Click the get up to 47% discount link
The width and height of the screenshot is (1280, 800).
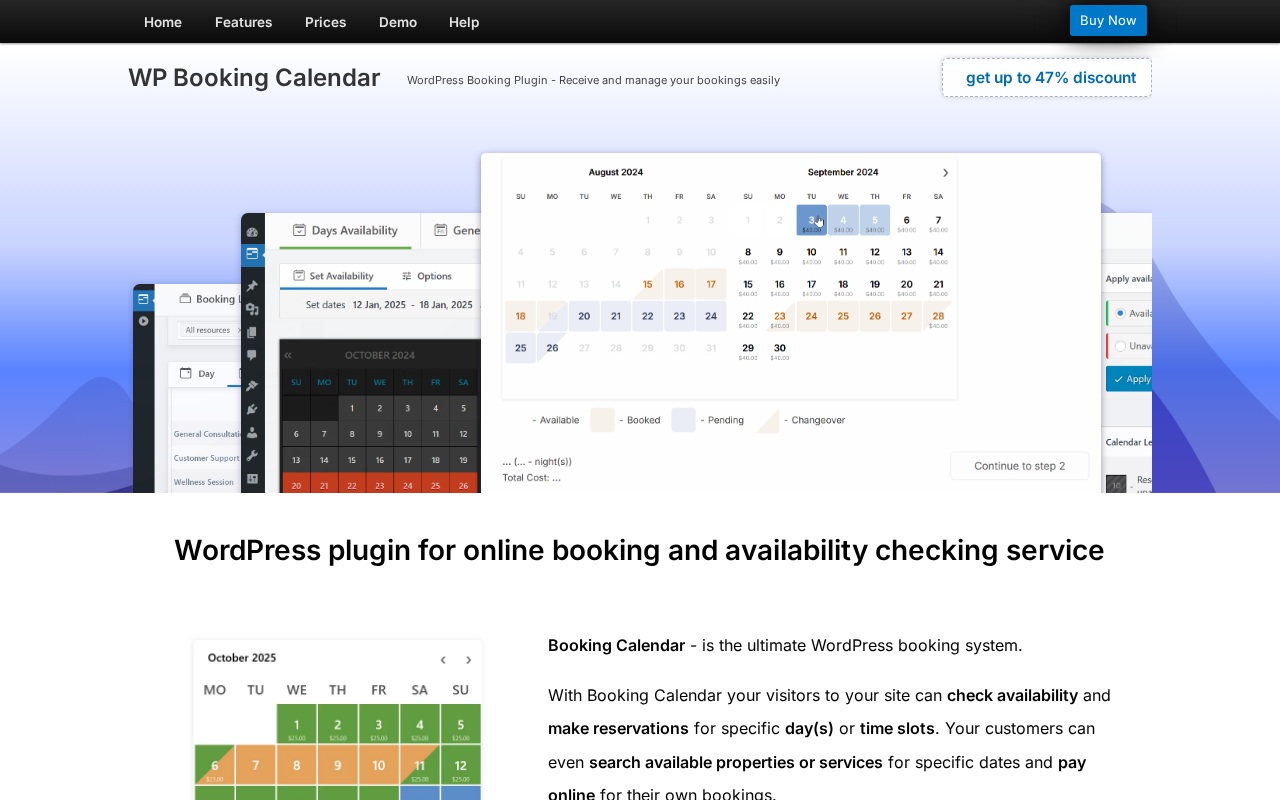tap(1047, 78)
